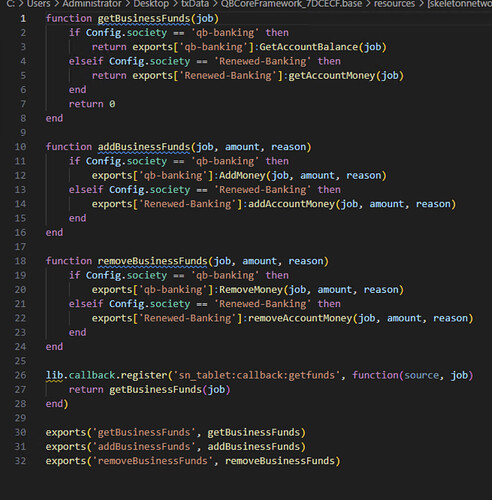Click the removeBusinessFunds function definition name
The width and height of the screenshot is (492, 500).
click(152, 261)
